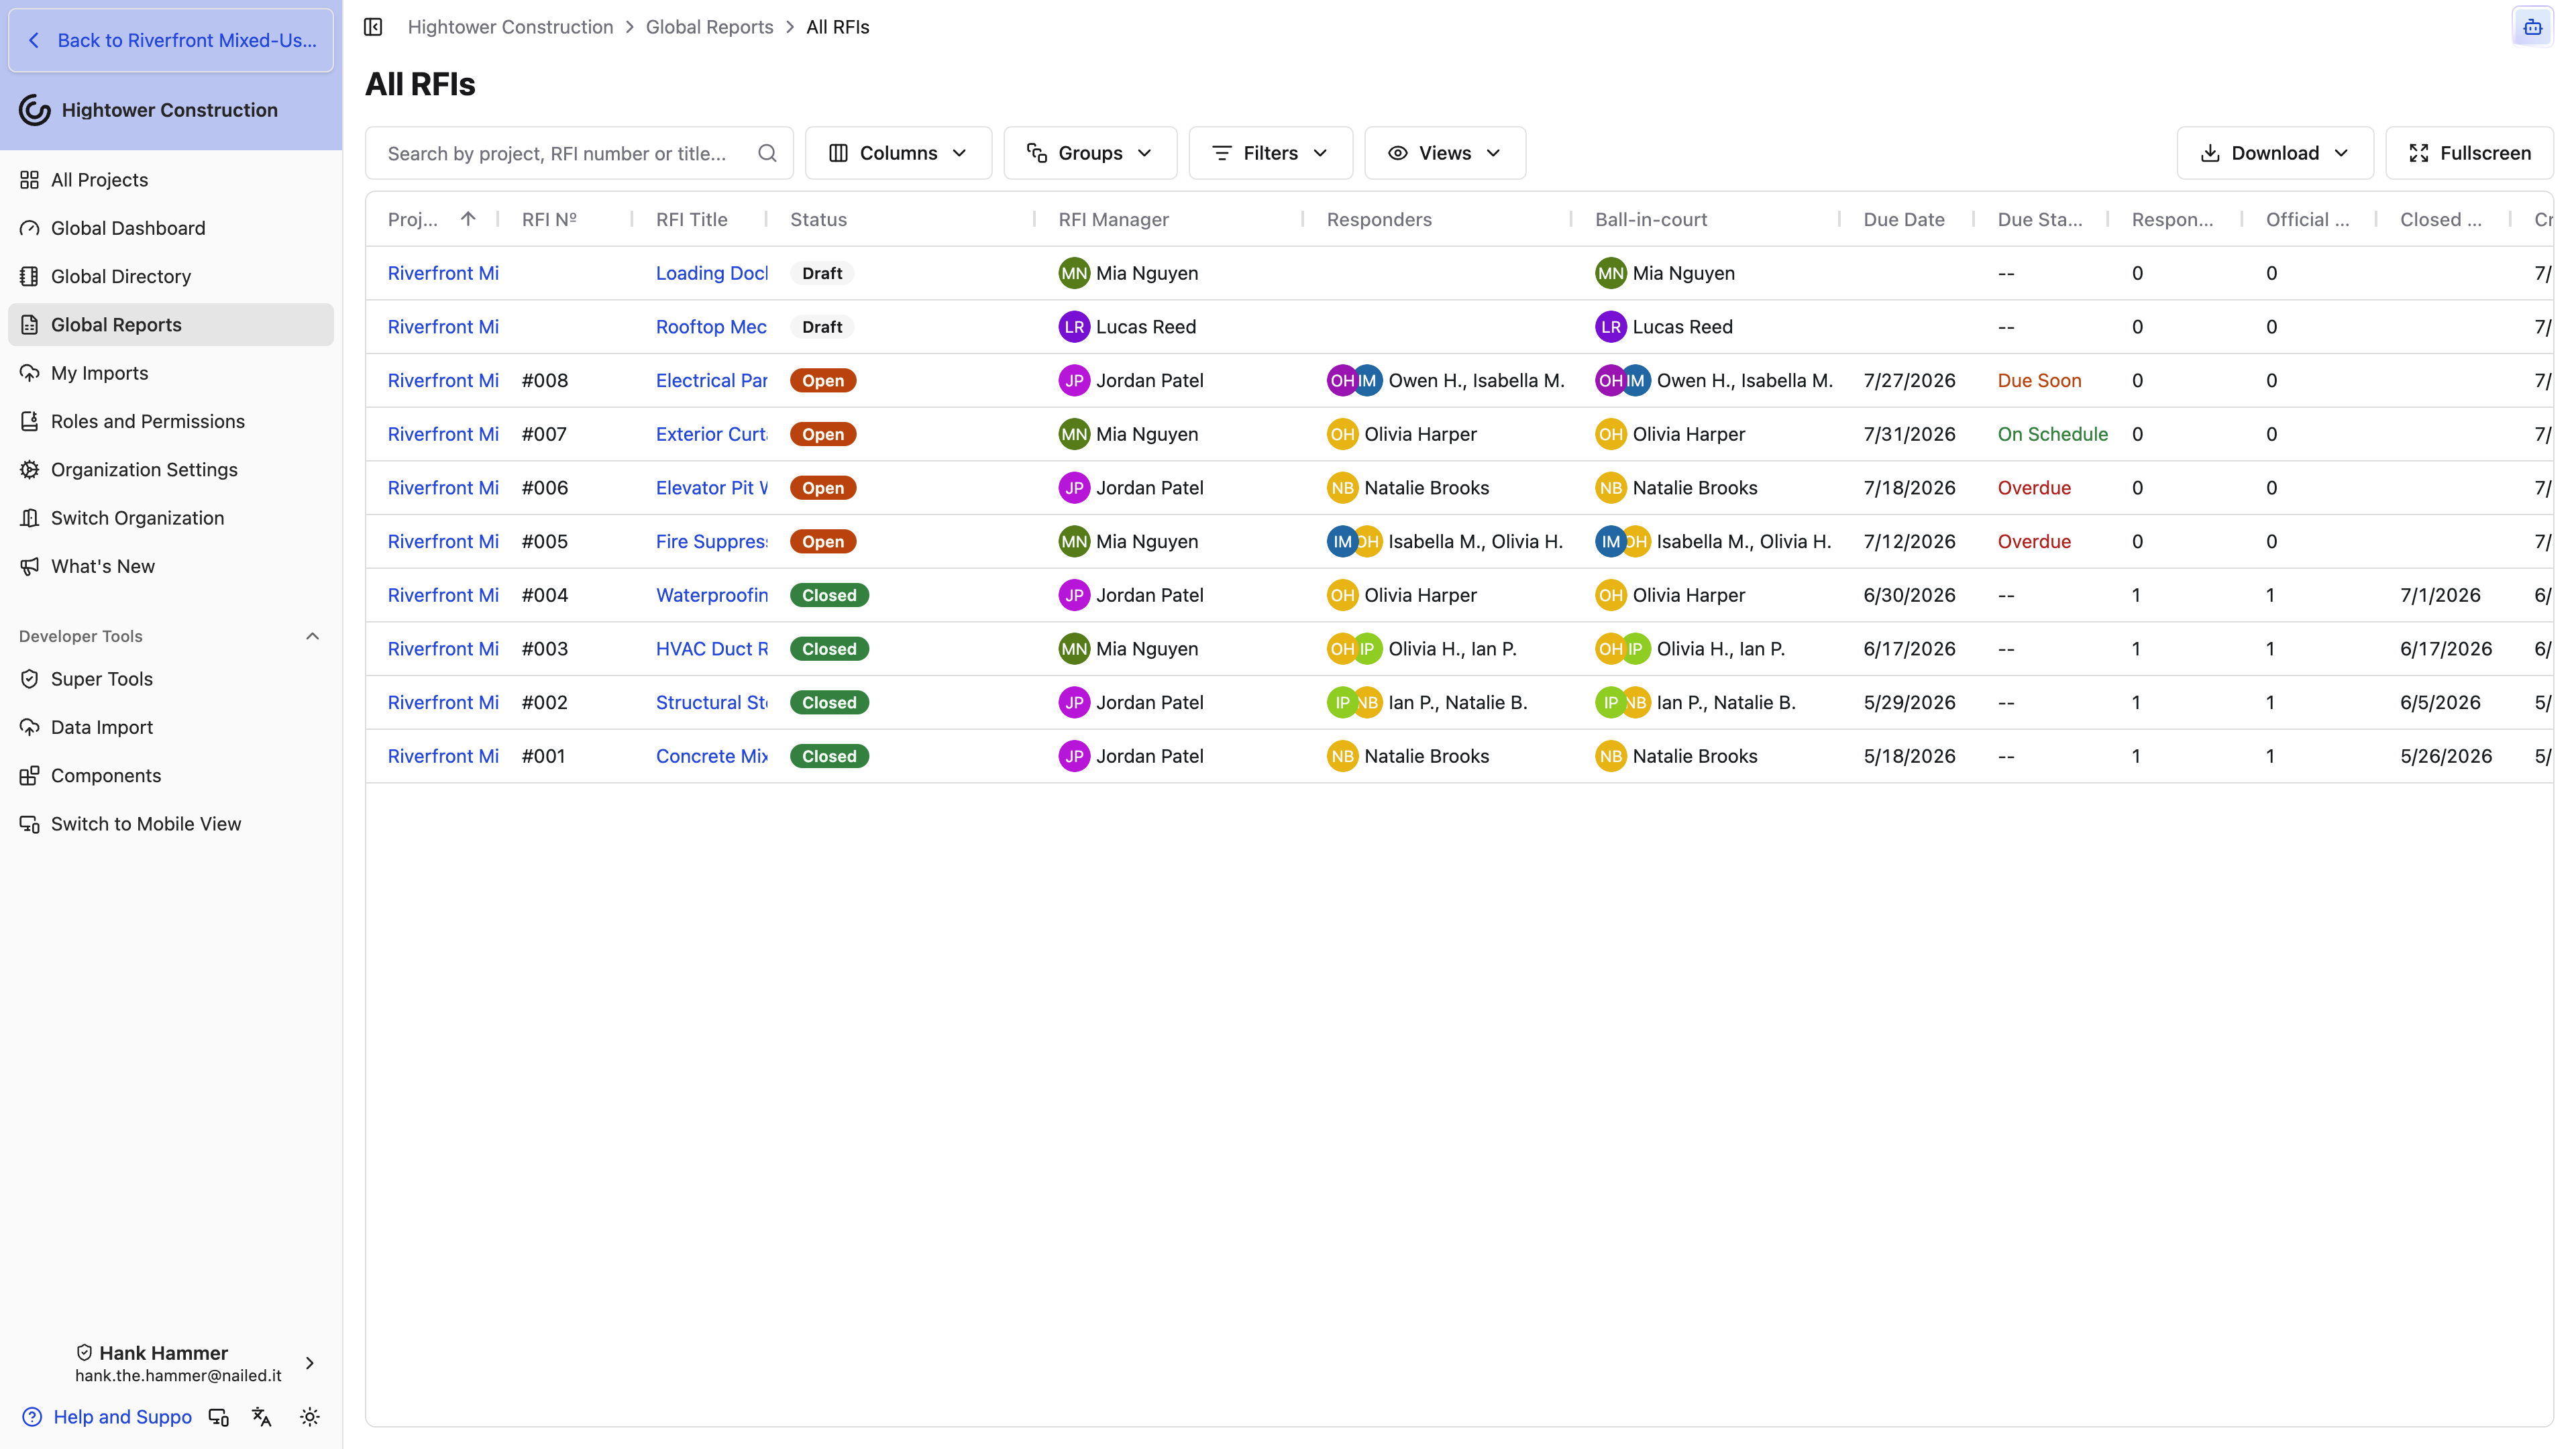Open Rooftop Mechanical RFI link

tap(711, 327)
